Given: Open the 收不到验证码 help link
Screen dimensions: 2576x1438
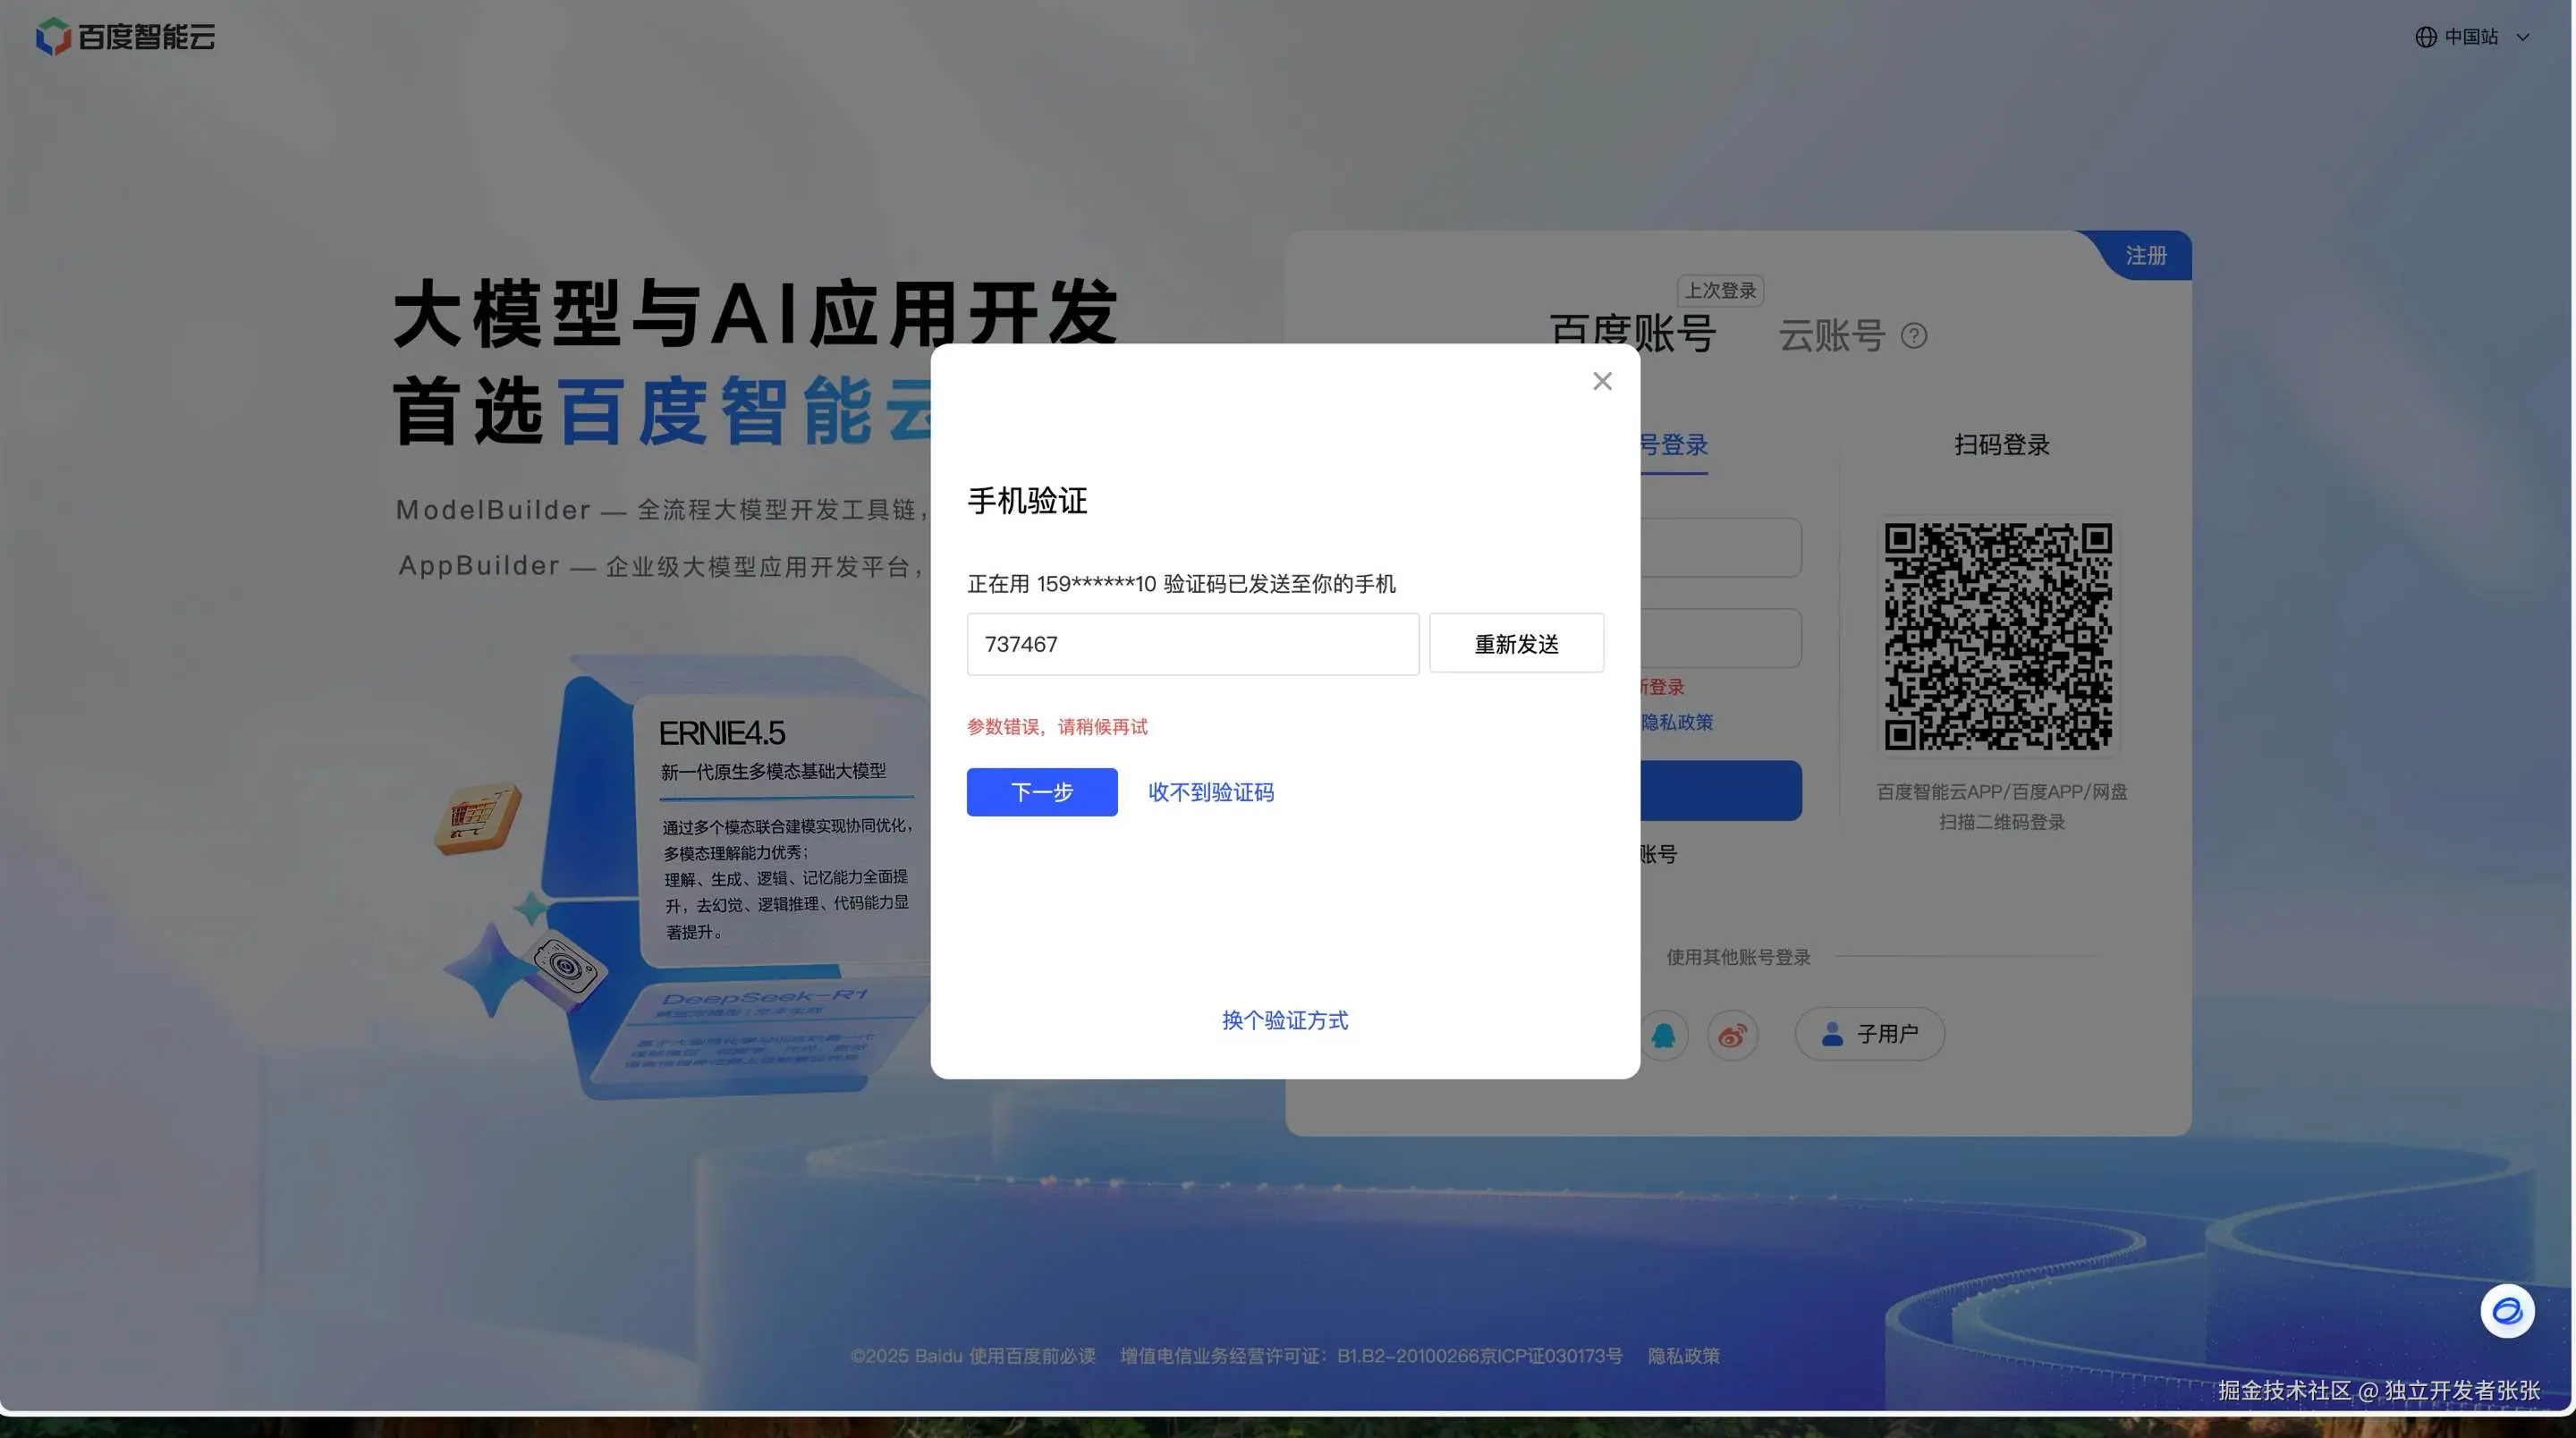Looking at the screenshot, I should (x=1210, y=792).
